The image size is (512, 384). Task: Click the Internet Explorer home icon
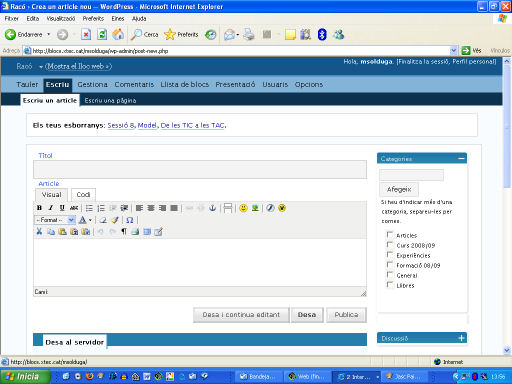tap(118, 34)
